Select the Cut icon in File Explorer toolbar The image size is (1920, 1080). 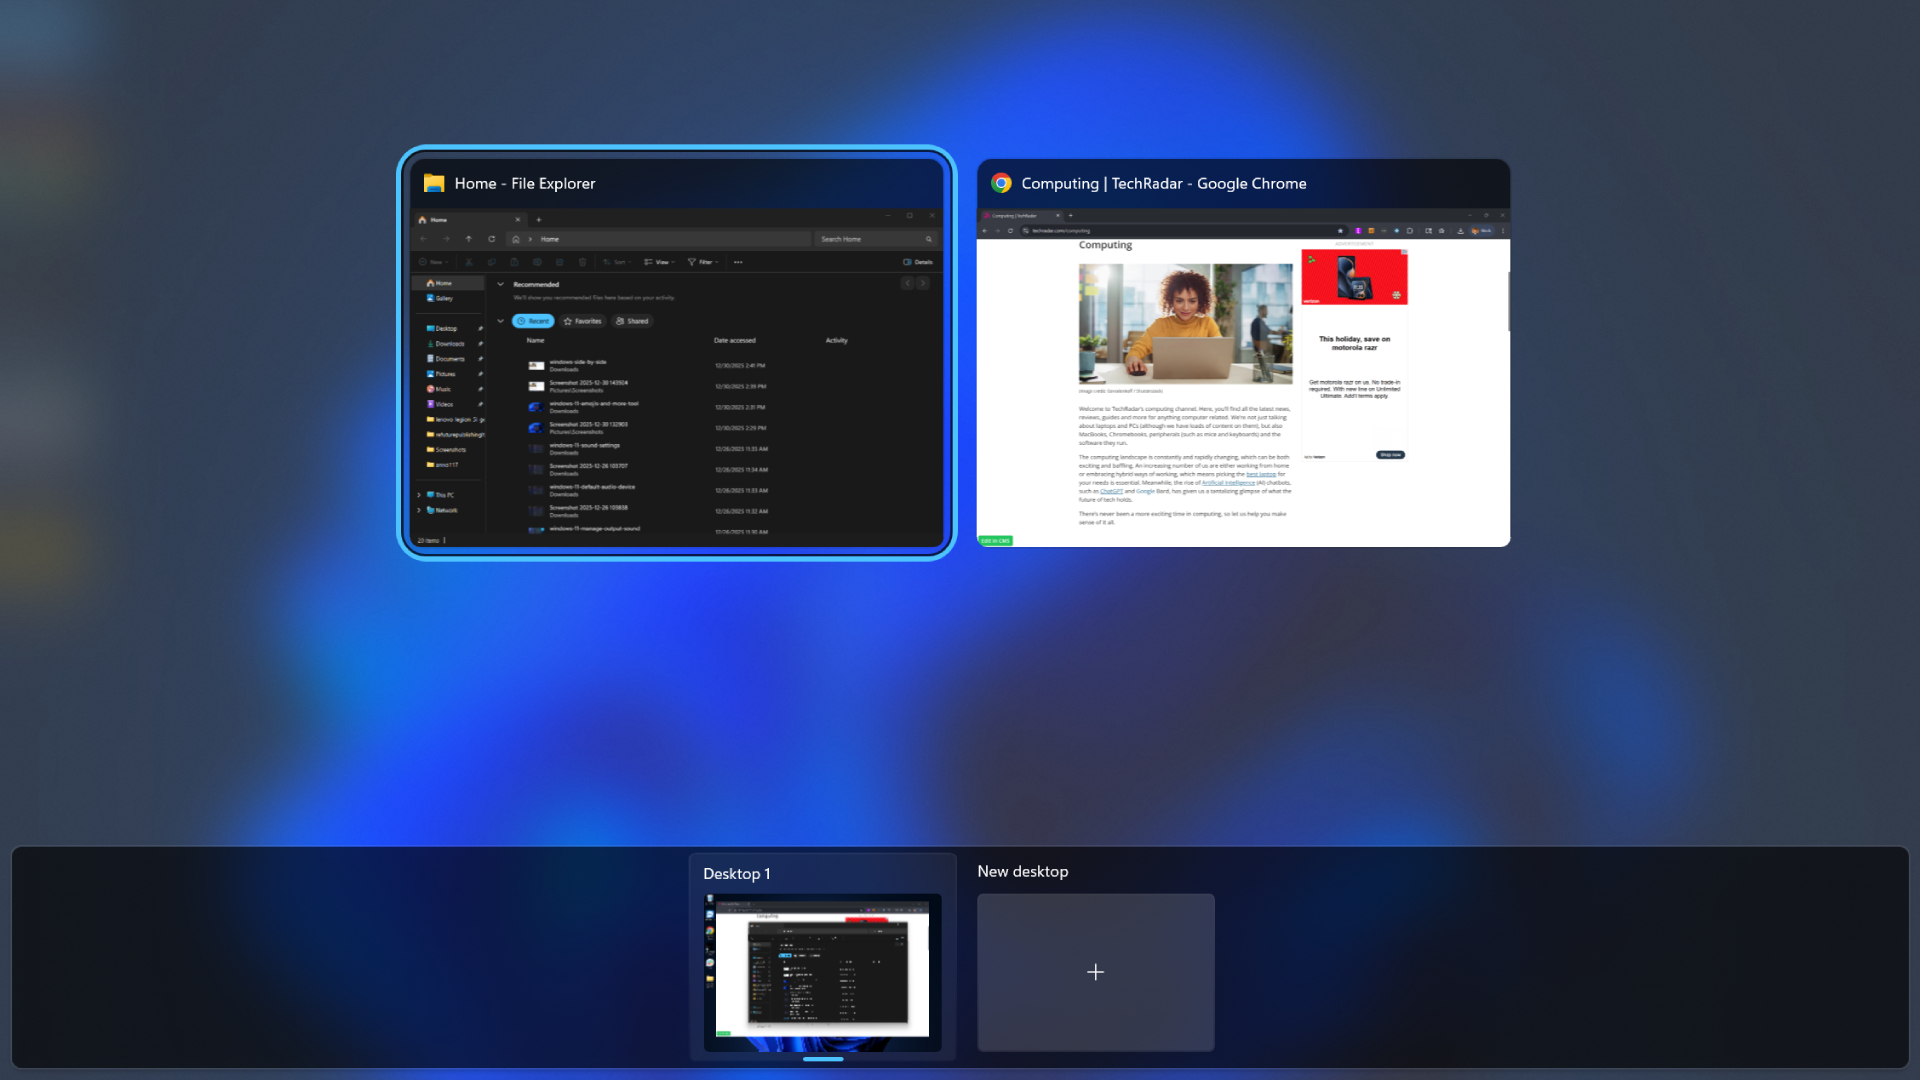coord(469,262)
